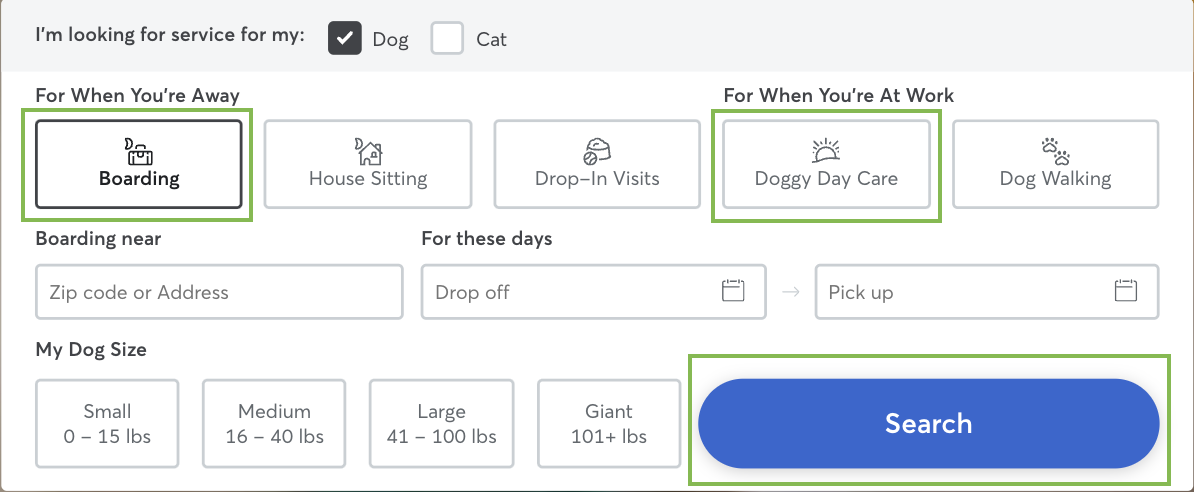
Task: Choose the Dog Walking service label
Action: 1055,179
